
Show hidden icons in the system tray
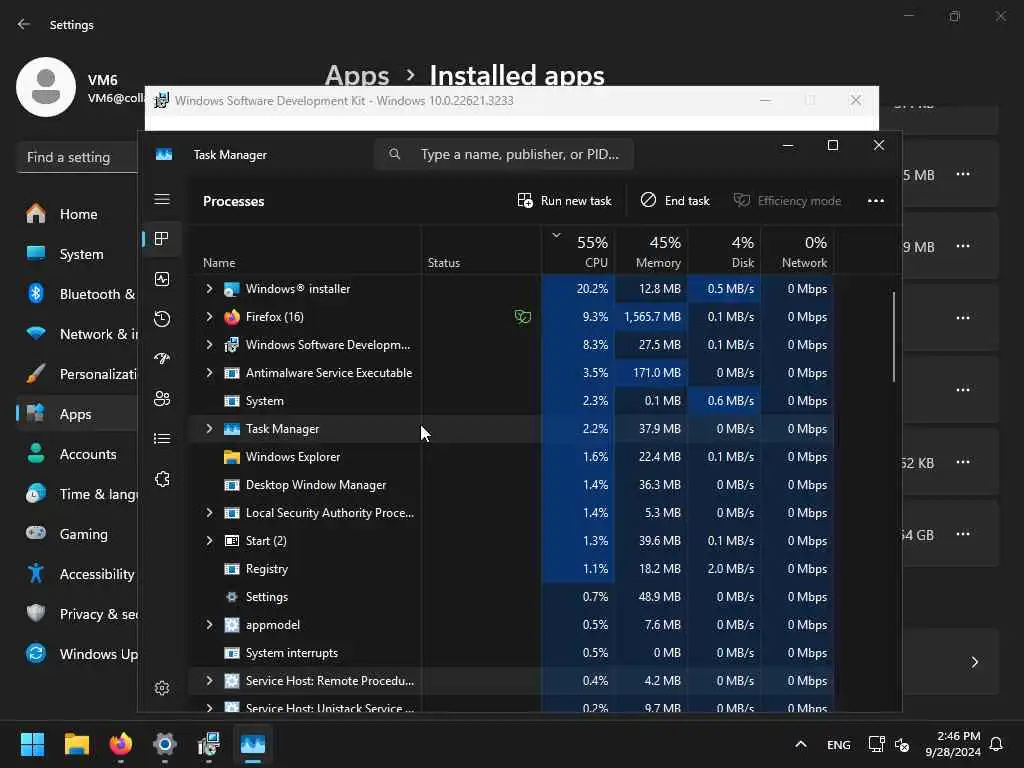(801, 744)
